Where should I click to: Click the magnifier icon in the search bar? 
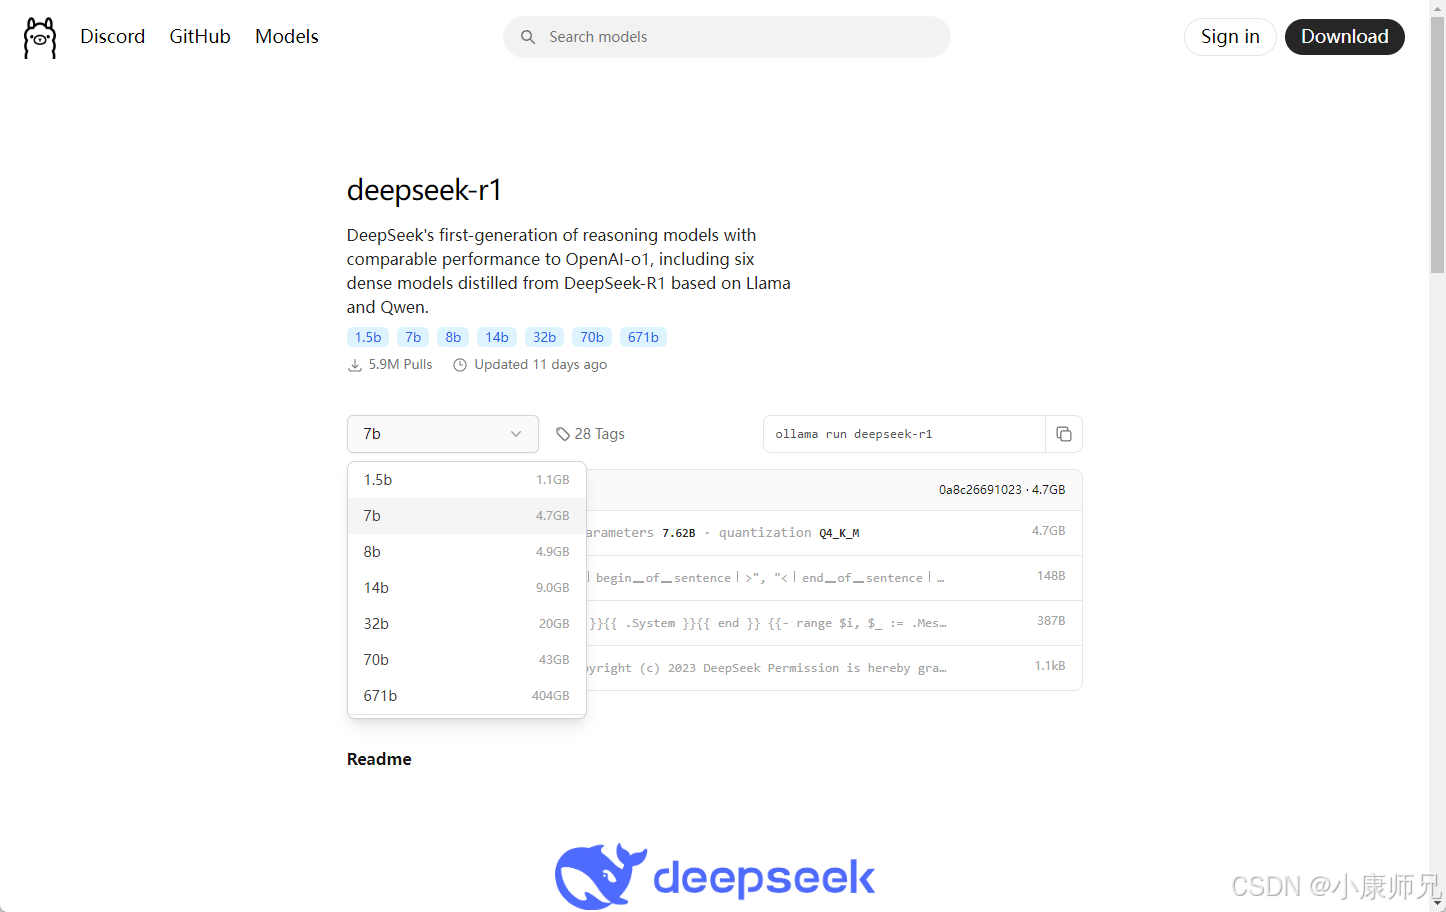528,36
